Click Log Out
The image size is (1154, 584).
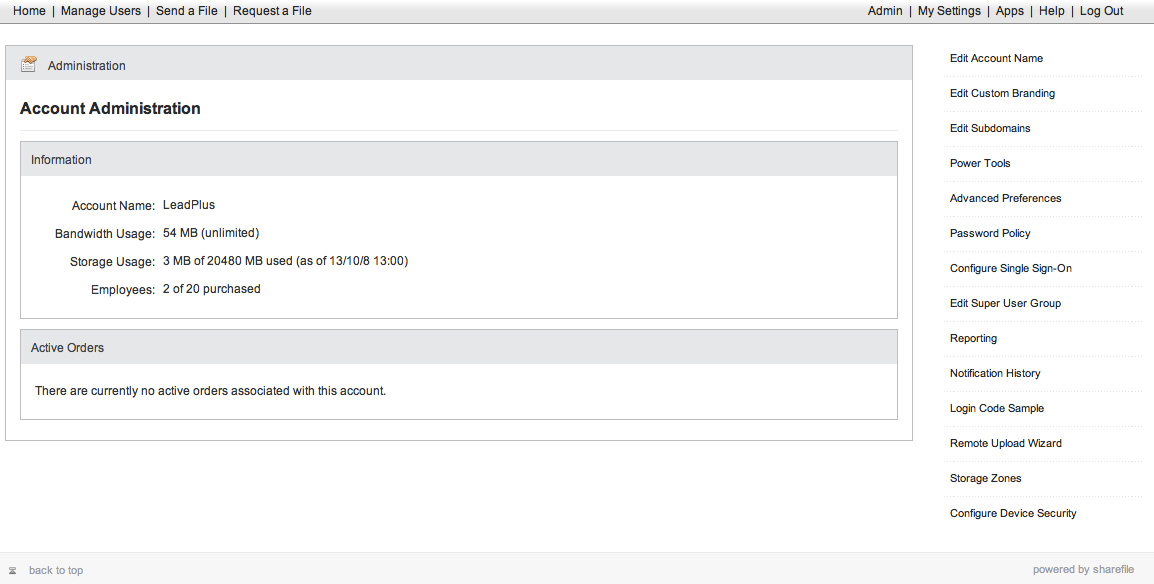1102,11
